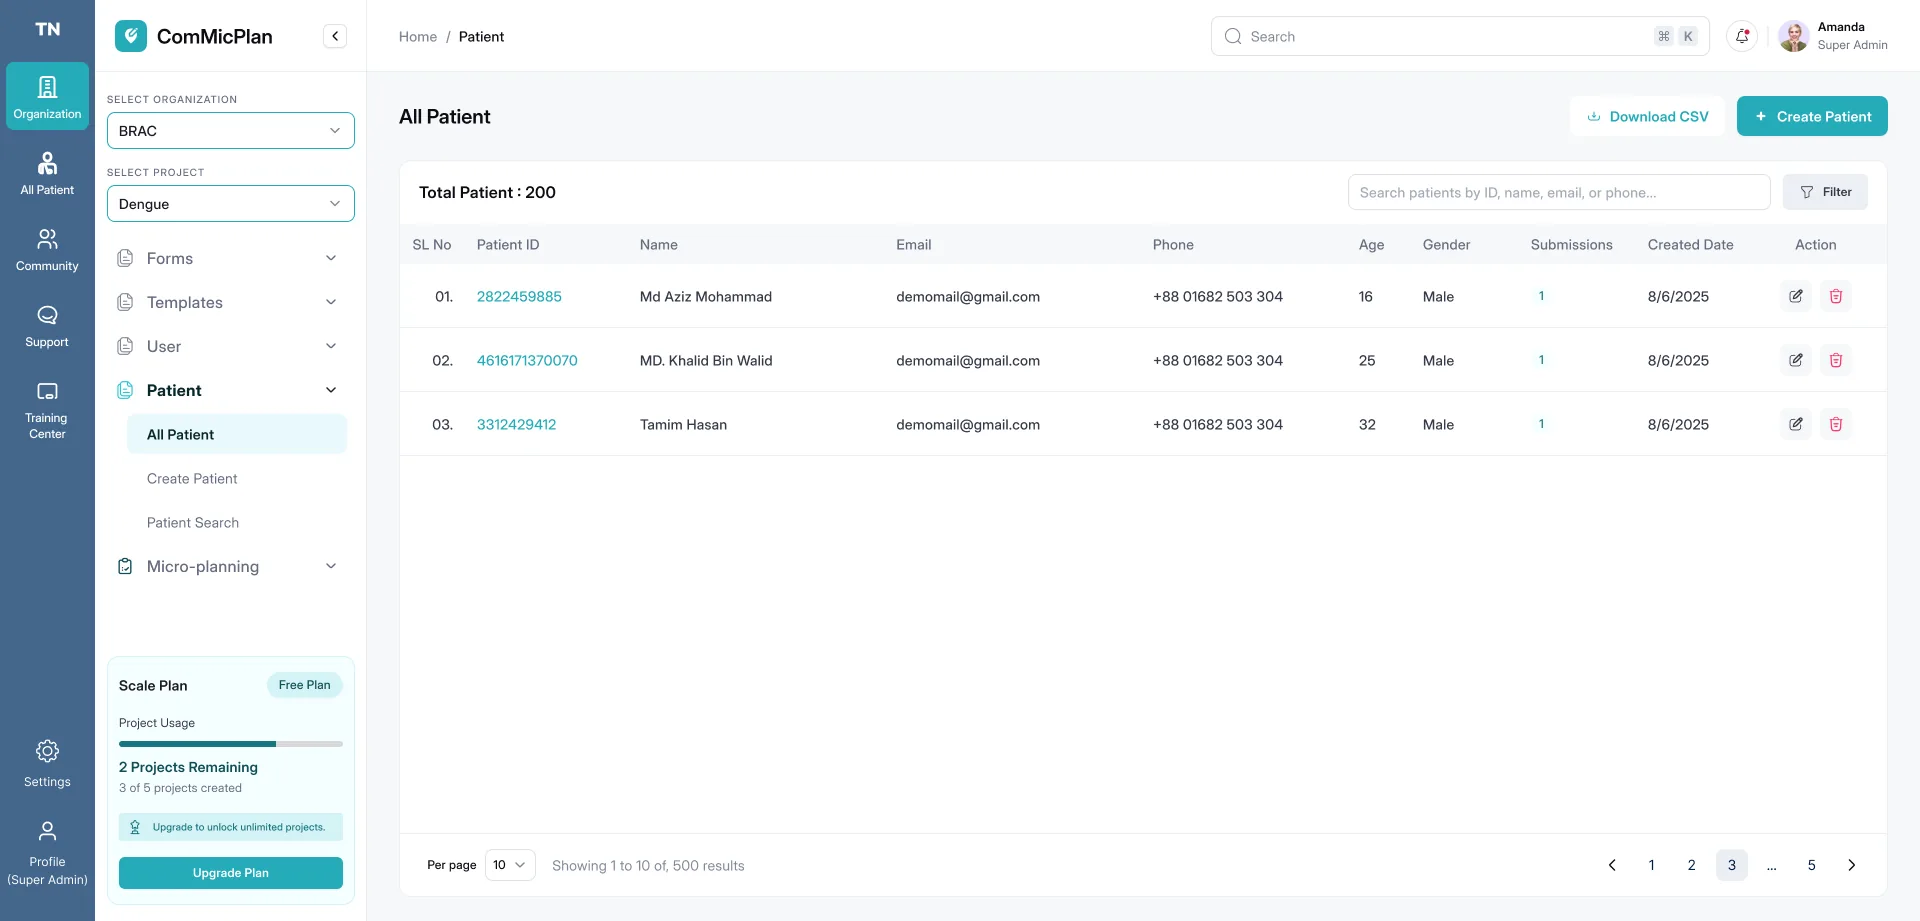1920x921 pixels.
Task: Click the Forms document icon
Action: tap(125, 258)
